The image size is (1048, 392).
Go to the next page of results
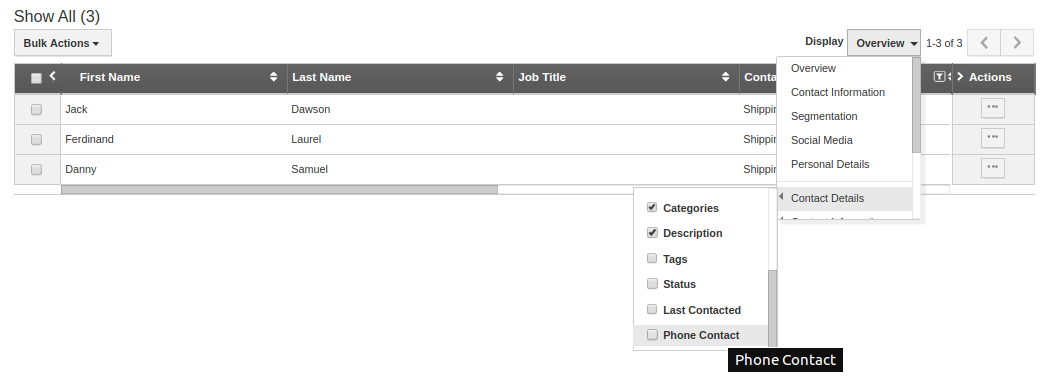pos(1017,43)
